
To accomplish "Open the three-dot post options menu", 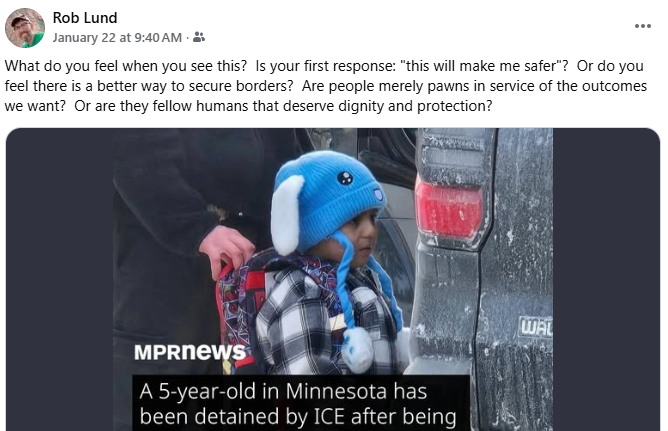I will point(642,26).
